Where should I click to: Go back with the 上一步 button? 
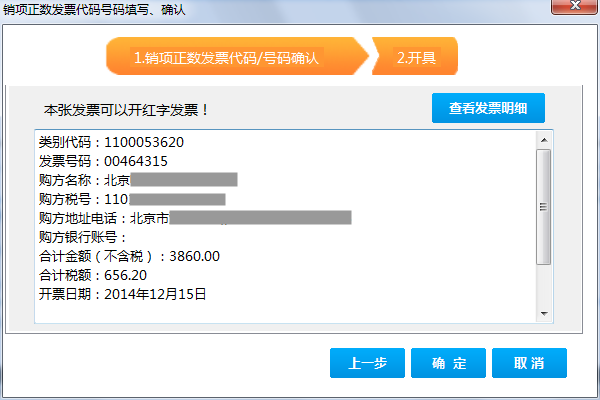[x=367, y=363]
